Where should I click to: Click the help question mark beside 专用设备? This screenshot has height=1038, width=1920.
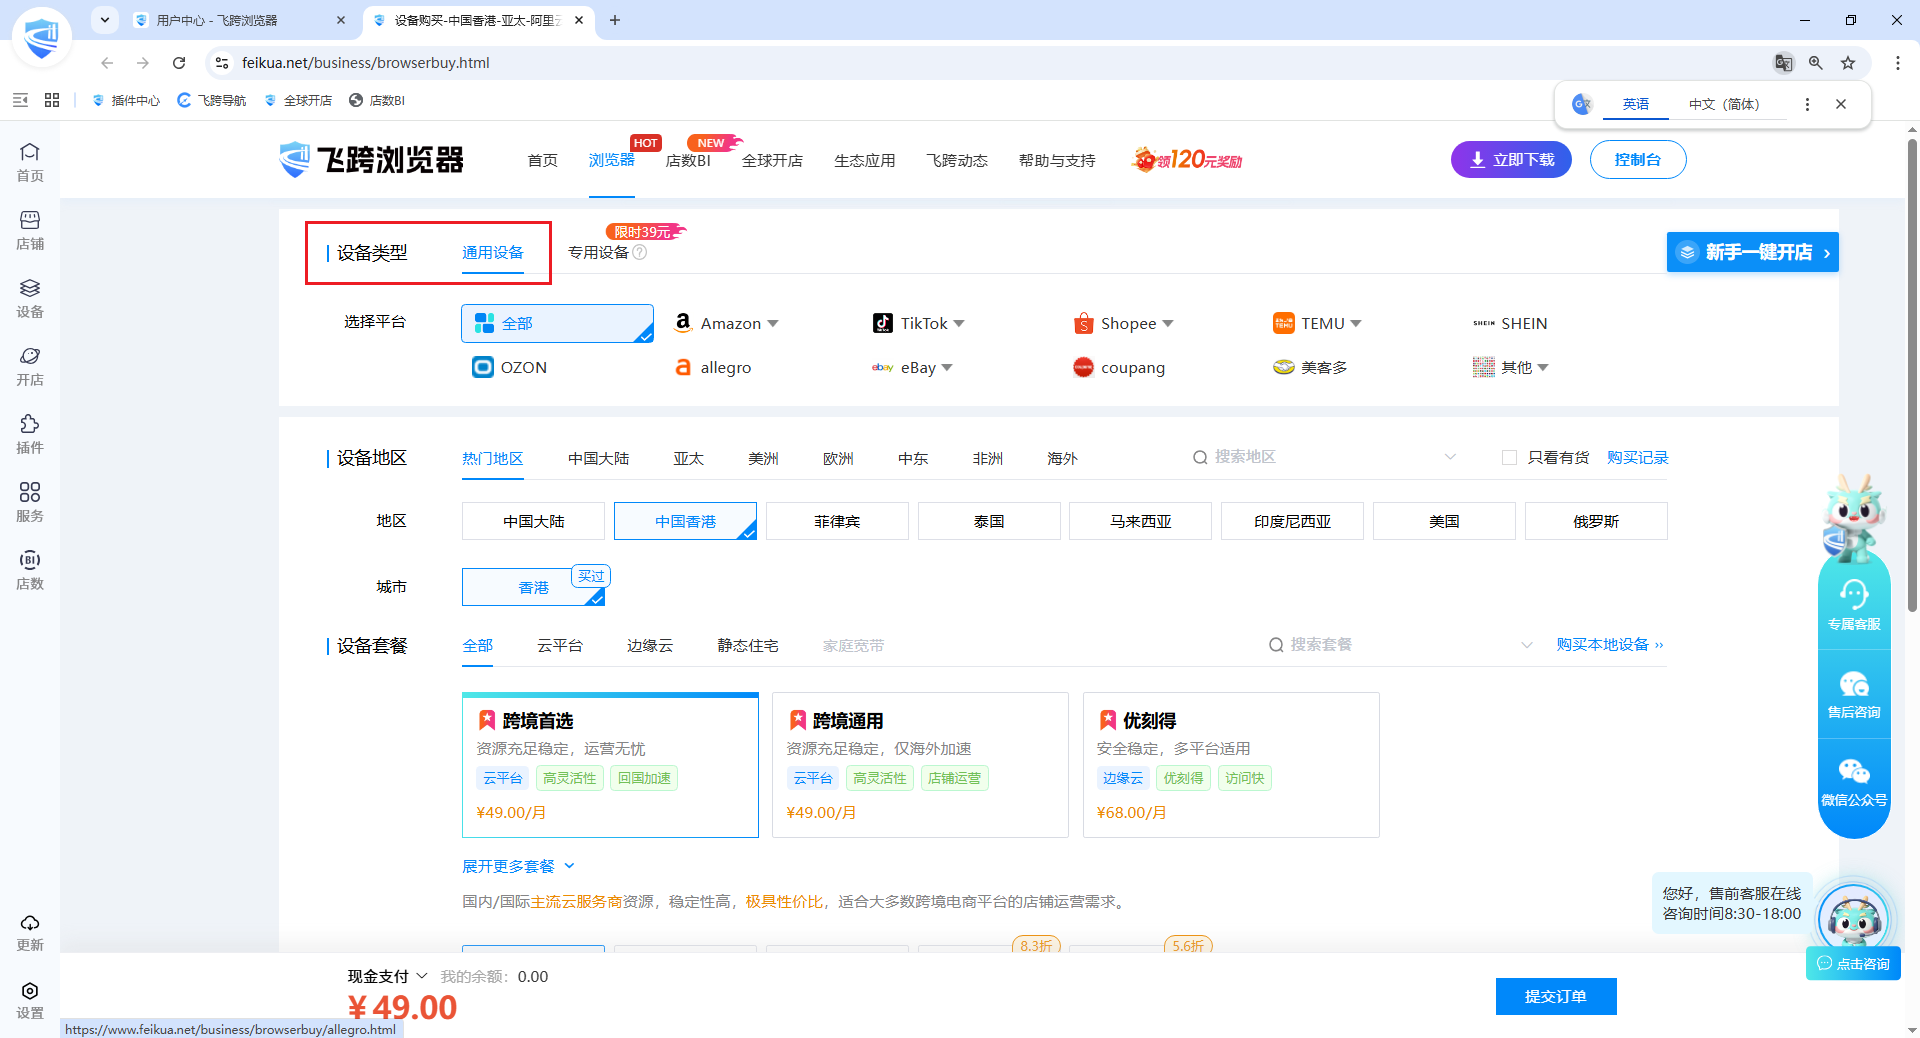pyautogui.click(x=640, y=252)
